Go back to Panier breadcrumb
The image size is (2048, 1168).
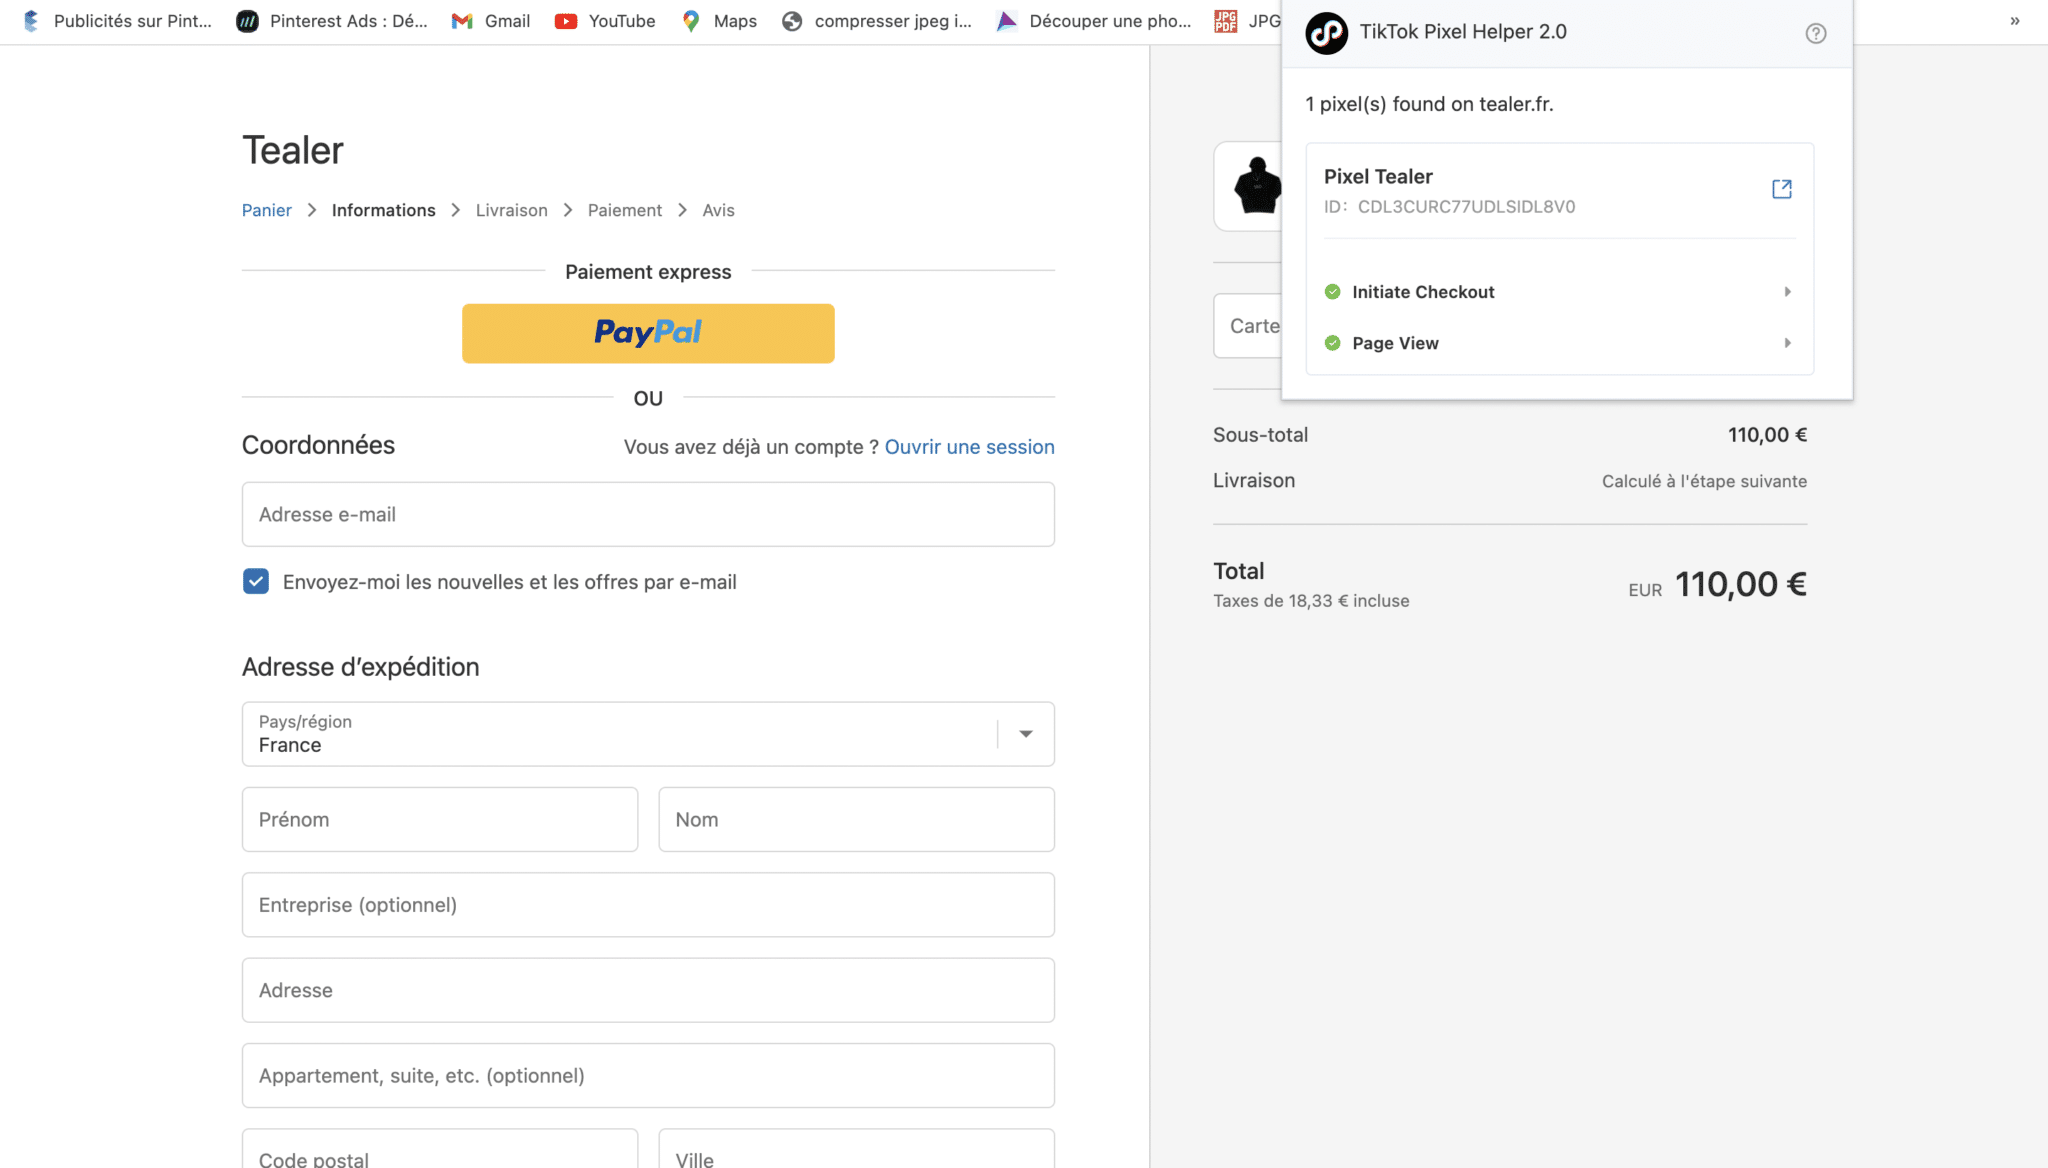tap(267, 210)
